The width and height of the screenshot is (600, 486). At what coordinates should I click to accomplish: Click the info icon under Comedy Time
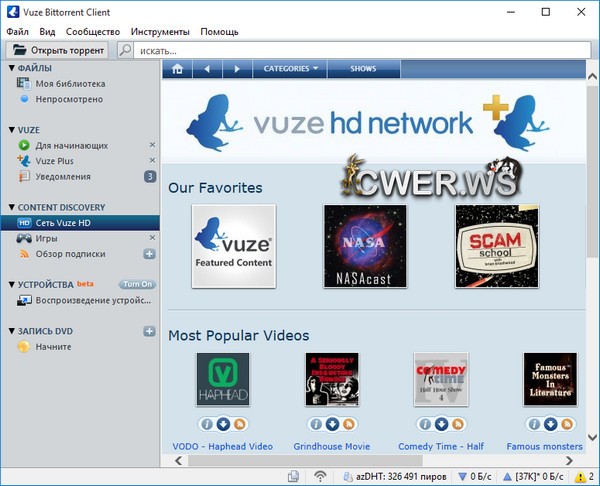(x=424, y=424)
